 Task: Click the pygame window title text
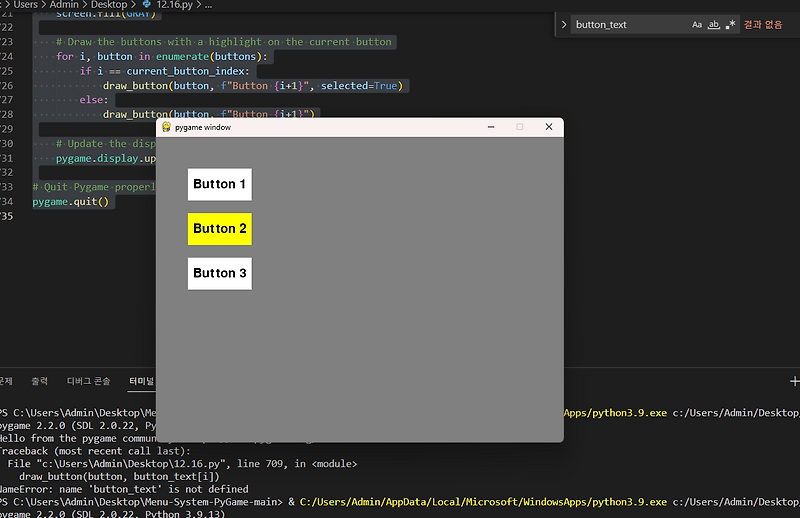tap(203, 127)
